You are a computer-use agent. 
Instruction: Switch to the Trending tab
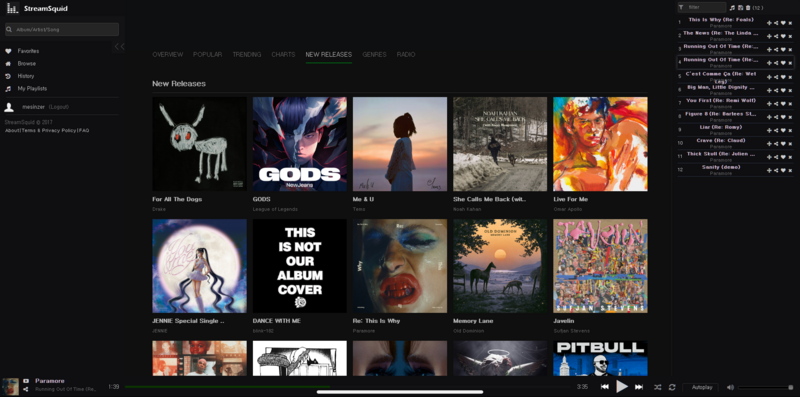pos(247,55)
